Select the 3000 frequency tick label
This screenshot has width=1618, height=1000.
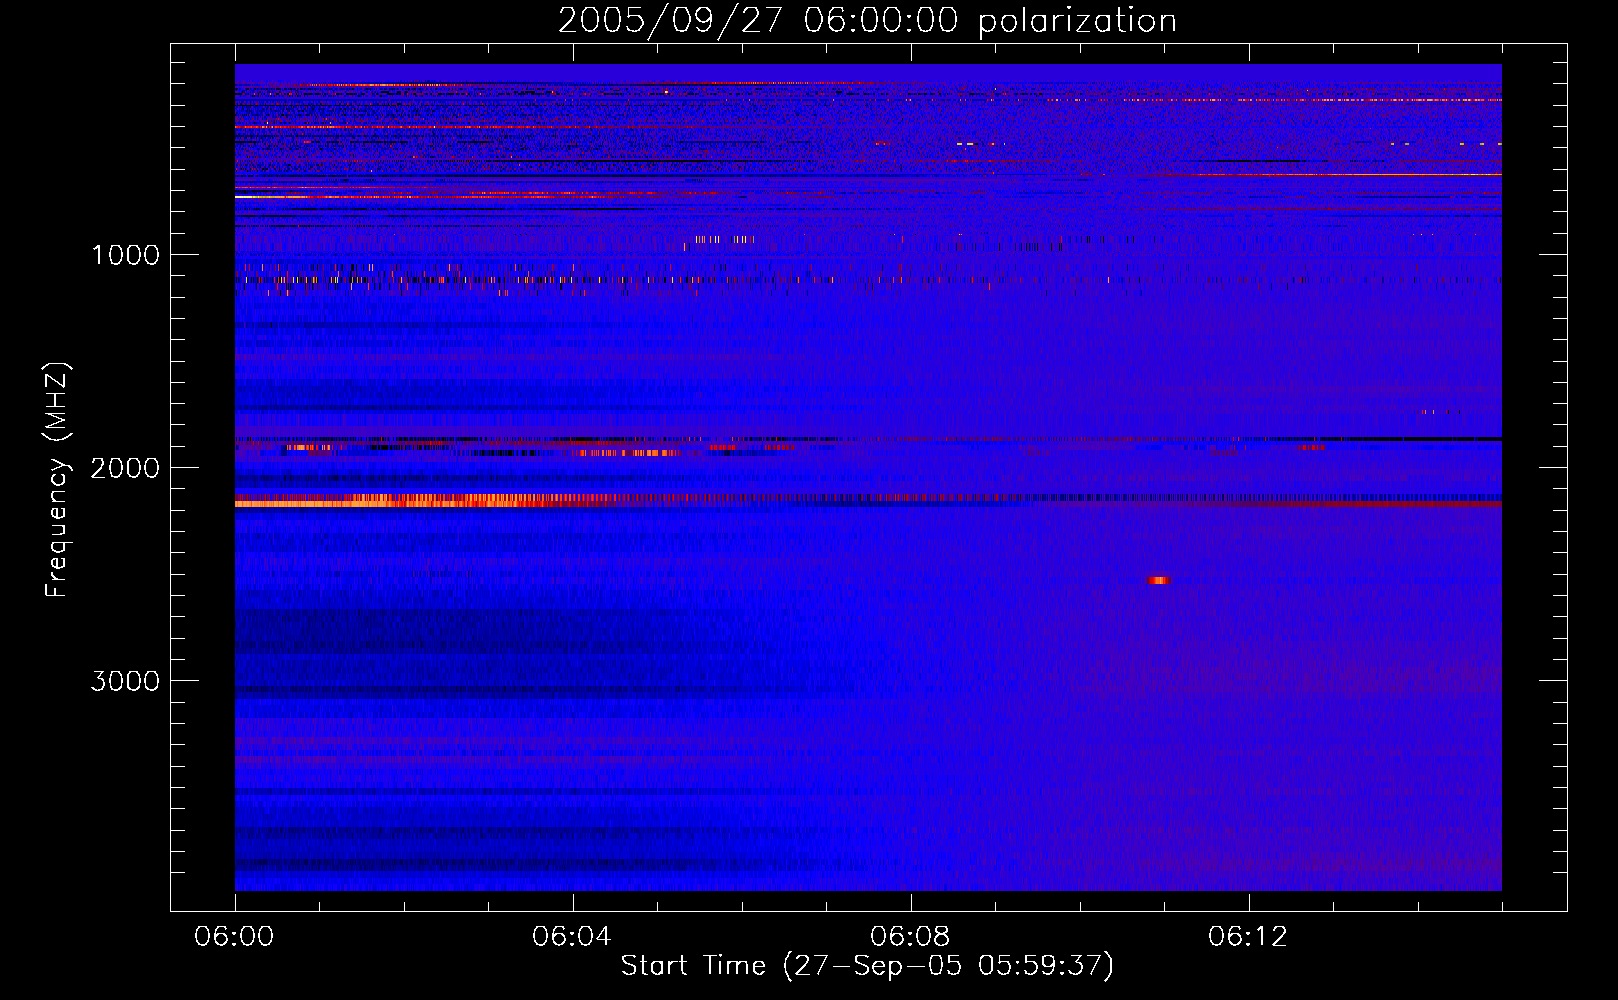point(124,681)
